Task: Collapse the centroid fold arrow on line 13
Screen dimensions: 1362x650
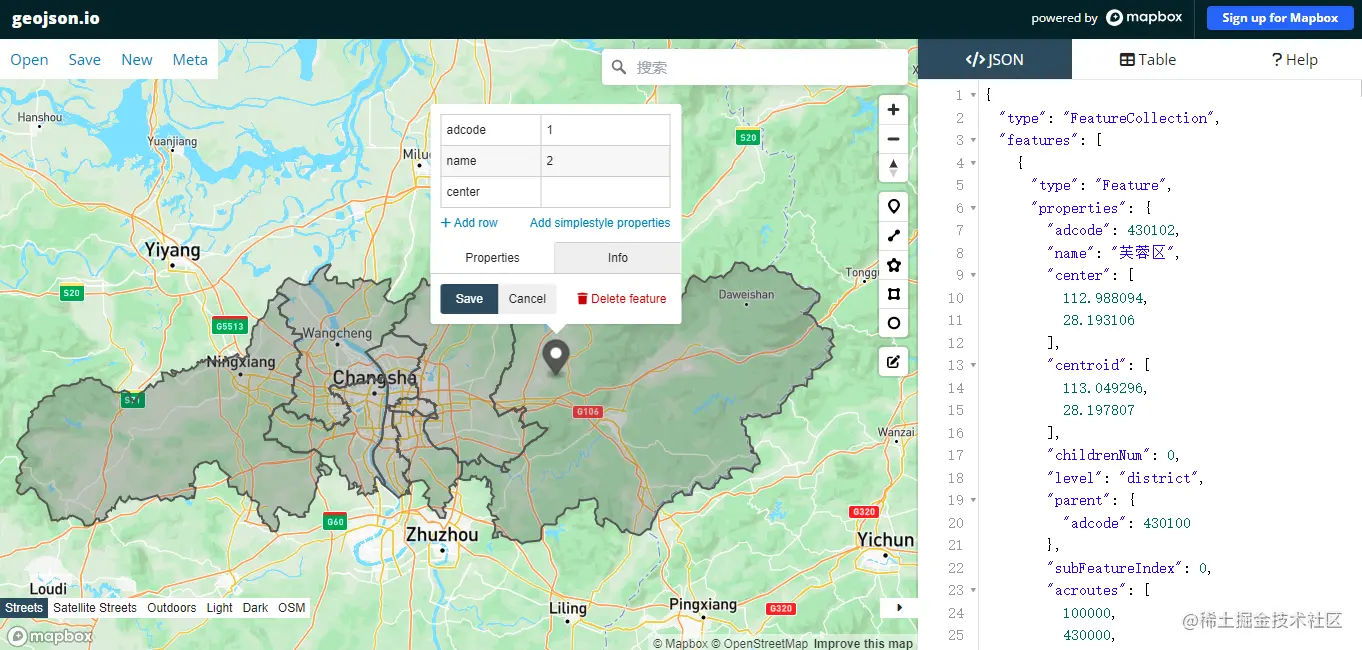Action: (973, 366)
